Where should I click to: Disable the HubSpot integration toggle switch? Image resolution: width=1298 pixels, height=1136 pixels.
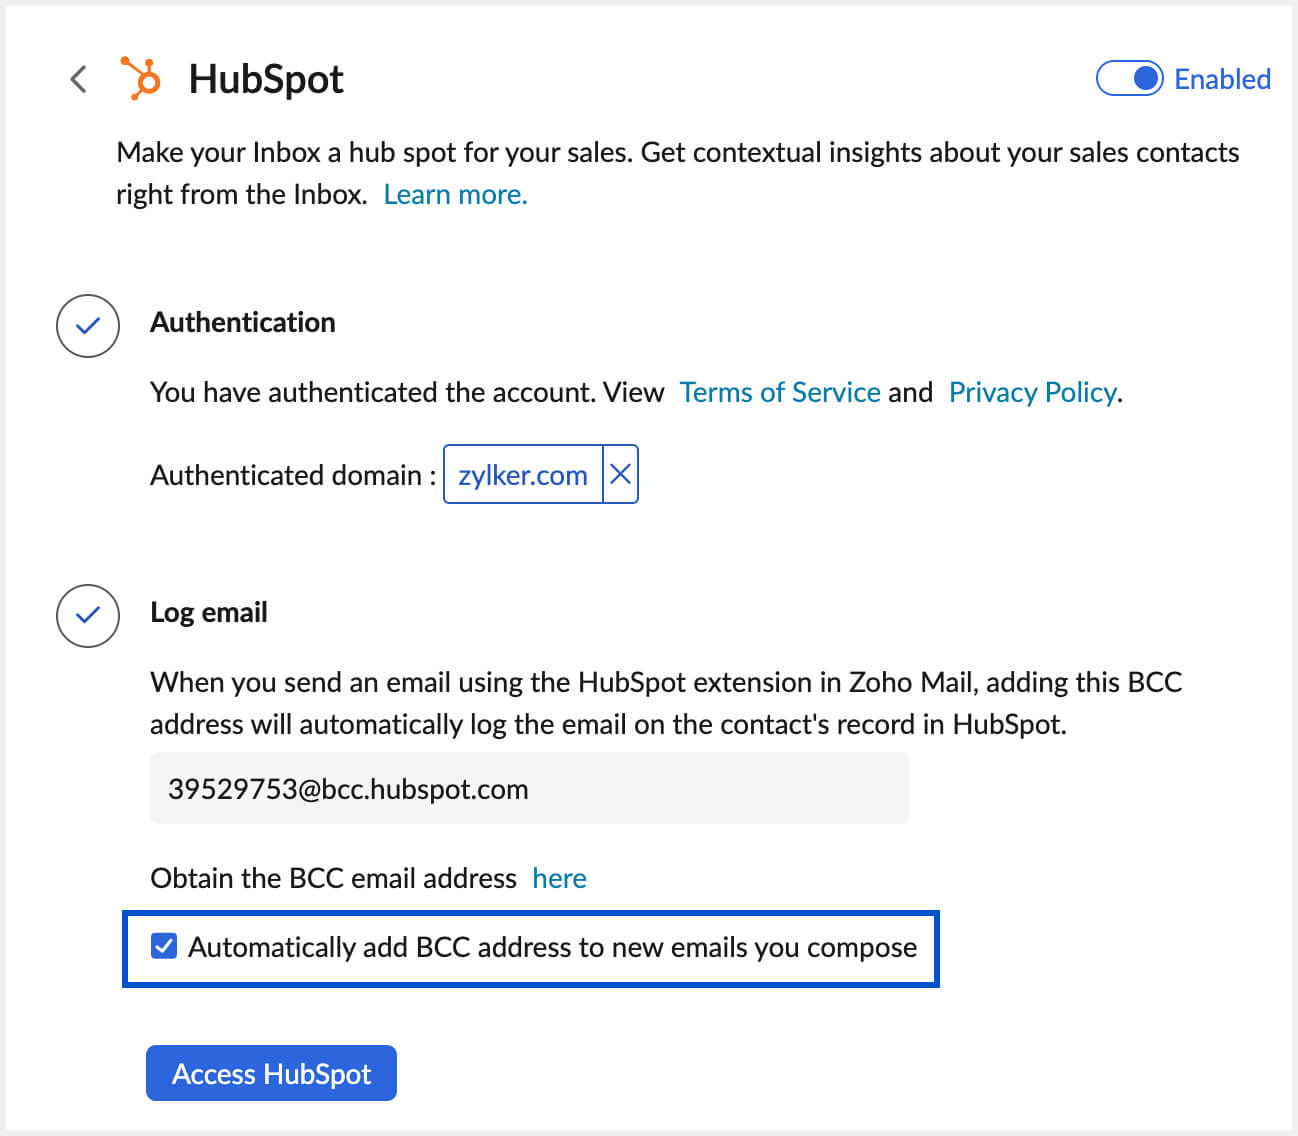click(x=1129, y=79)
